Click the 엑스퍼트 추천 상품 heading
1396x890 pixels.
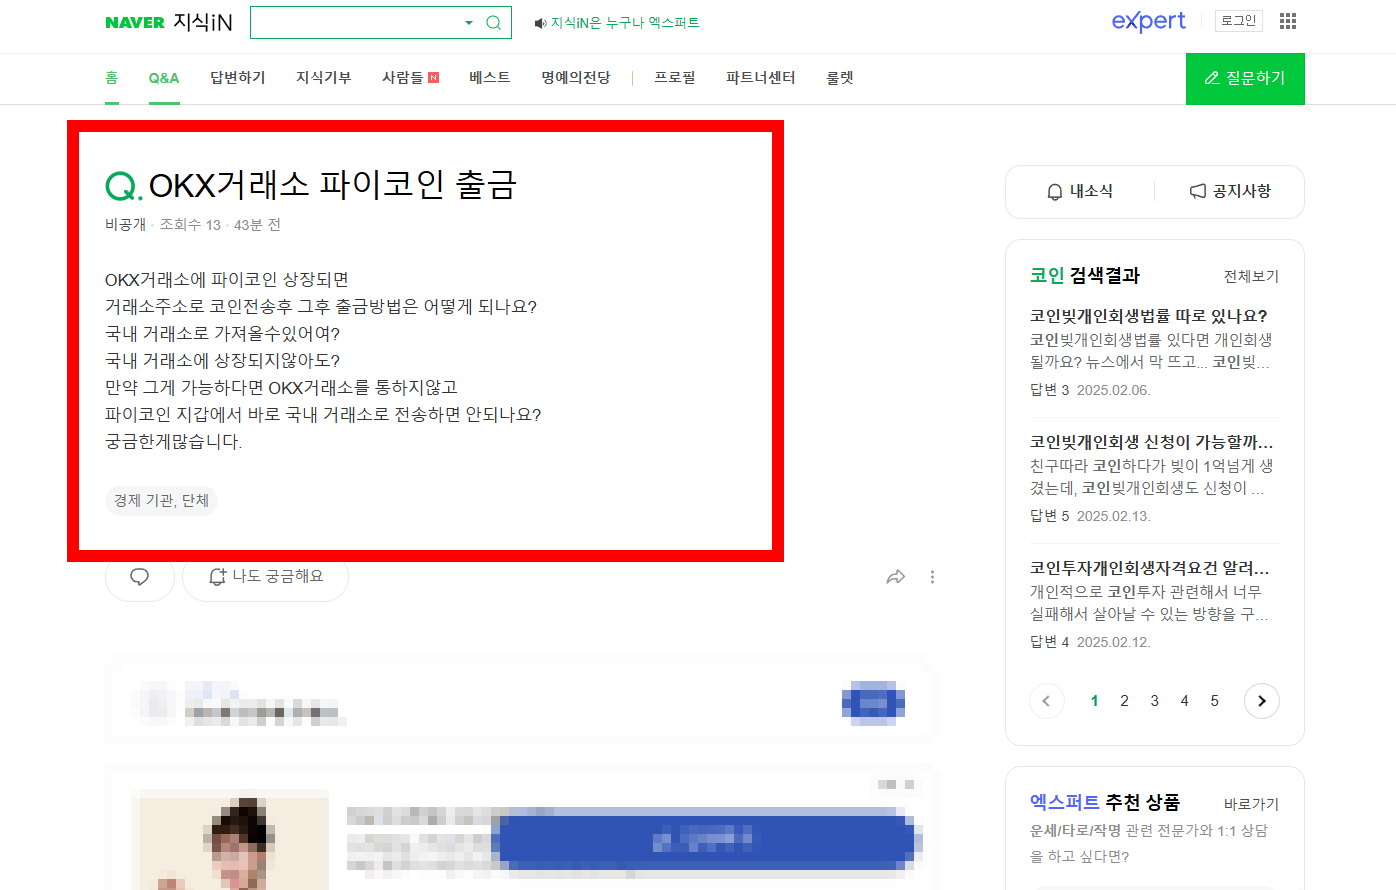[1105, 802]
